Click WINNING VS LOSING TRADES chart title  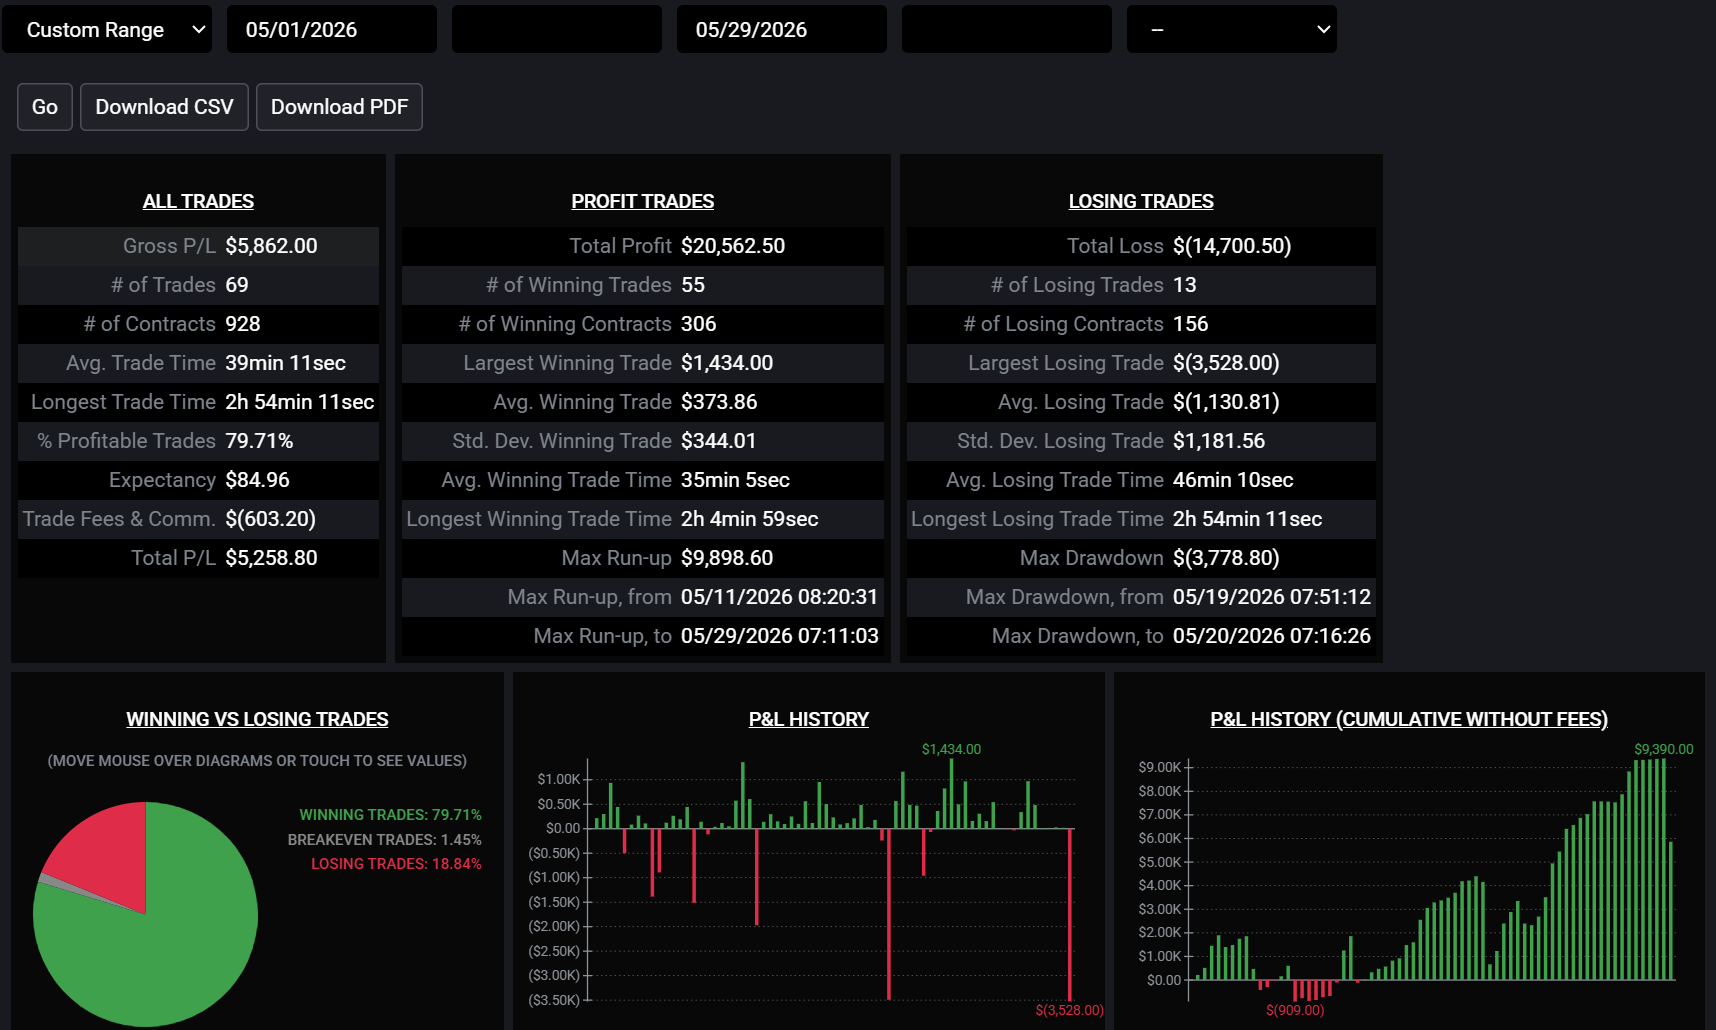(x=257, y=719)
